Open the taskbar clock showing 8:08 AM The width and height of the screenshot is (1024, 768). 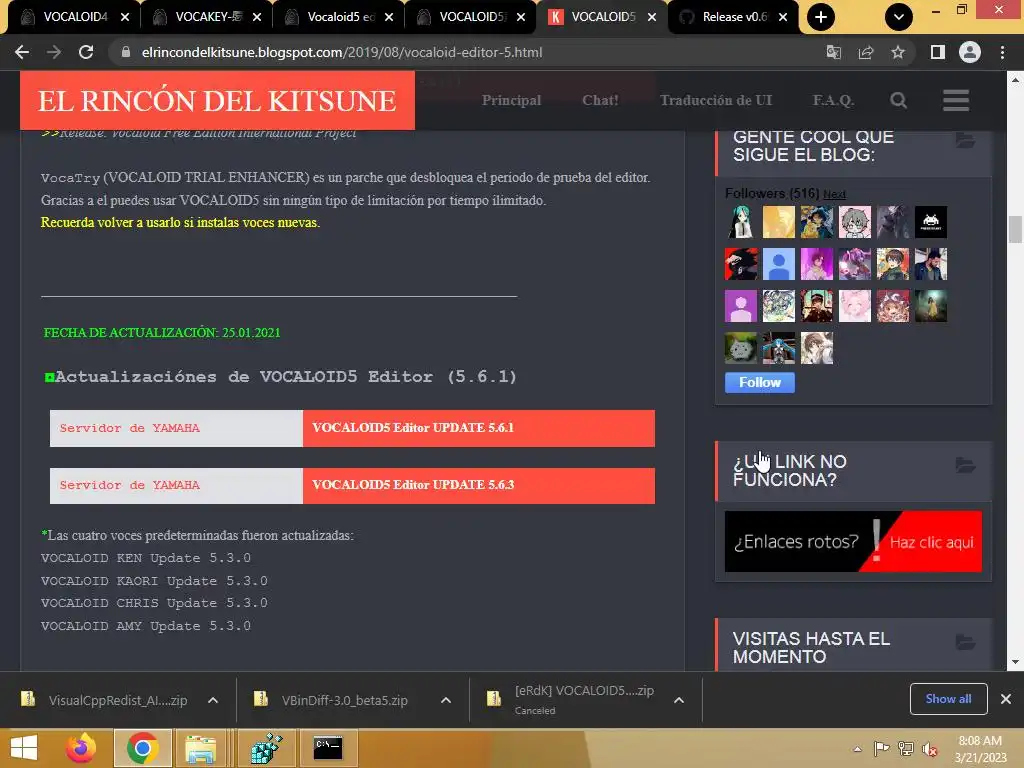point(980,749)
